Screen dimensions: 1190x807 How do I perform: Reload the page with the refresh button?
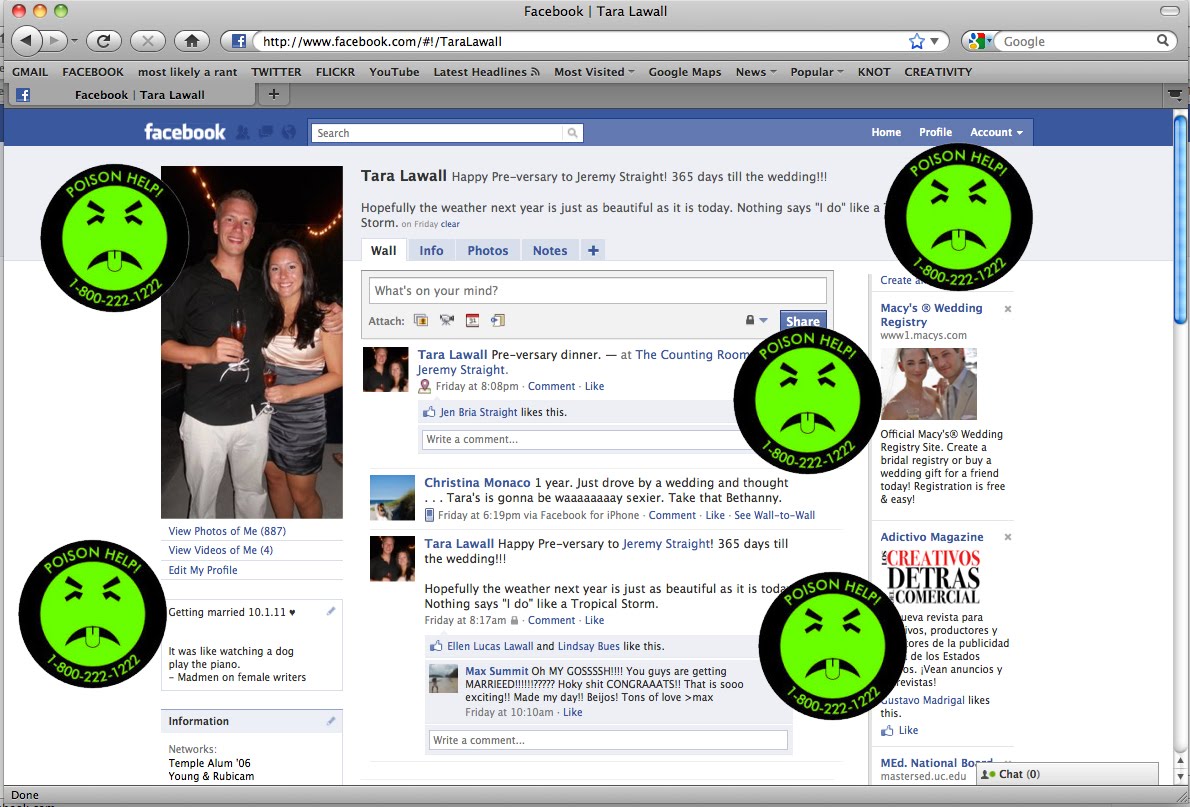[x=104, y=41]
